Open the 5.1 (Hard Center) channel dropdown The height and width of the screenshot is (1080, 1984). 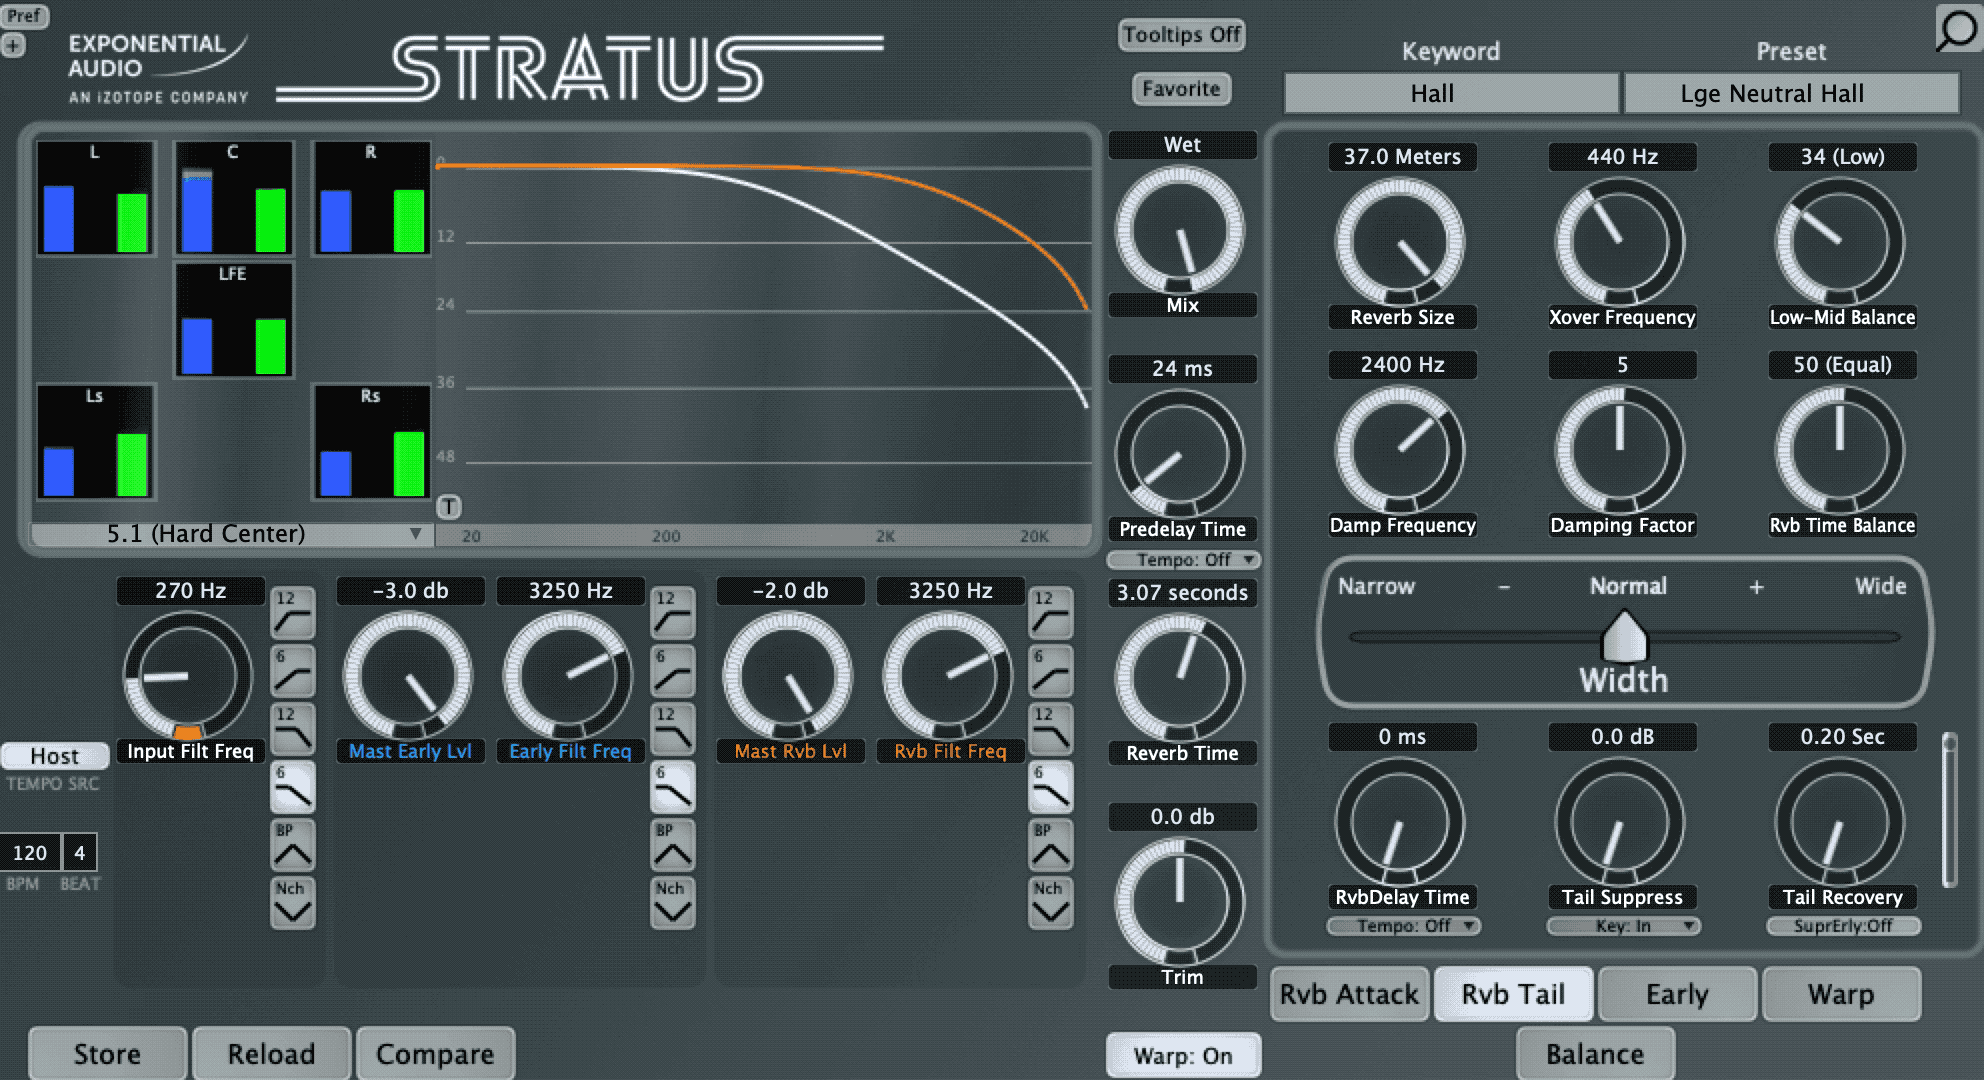coord(230,534)
